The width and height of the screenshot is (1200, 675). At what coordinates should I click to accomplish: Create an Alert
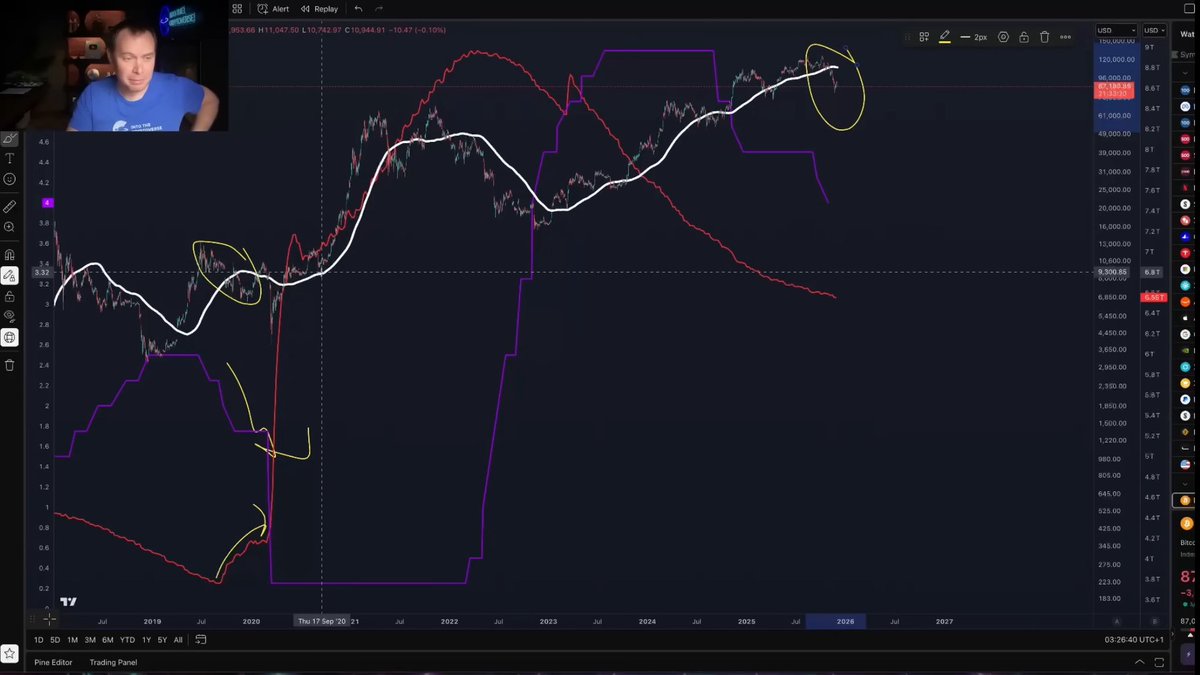(x=273, y=9)
